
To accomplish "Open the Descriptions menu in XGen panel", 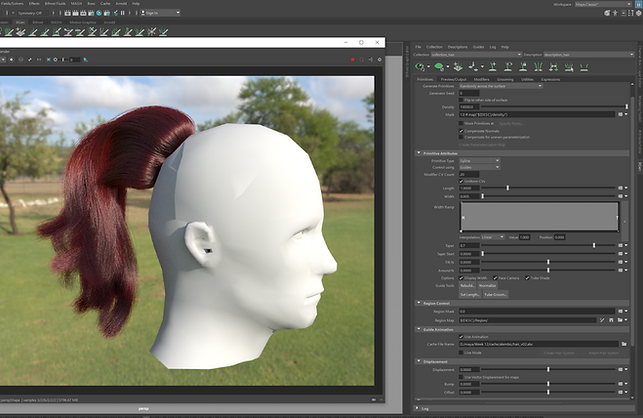I will coord(458,47).
